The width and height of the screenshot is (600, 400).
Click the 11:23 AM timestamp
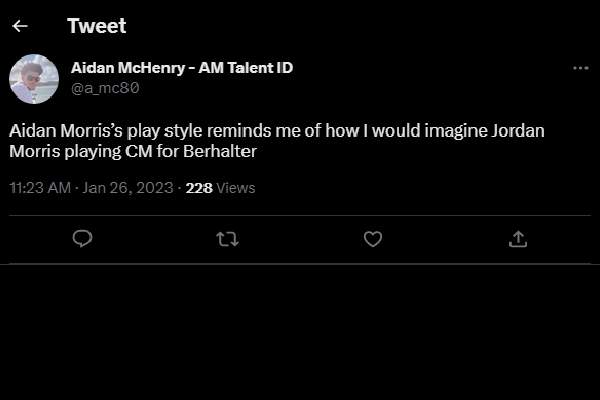40,187
